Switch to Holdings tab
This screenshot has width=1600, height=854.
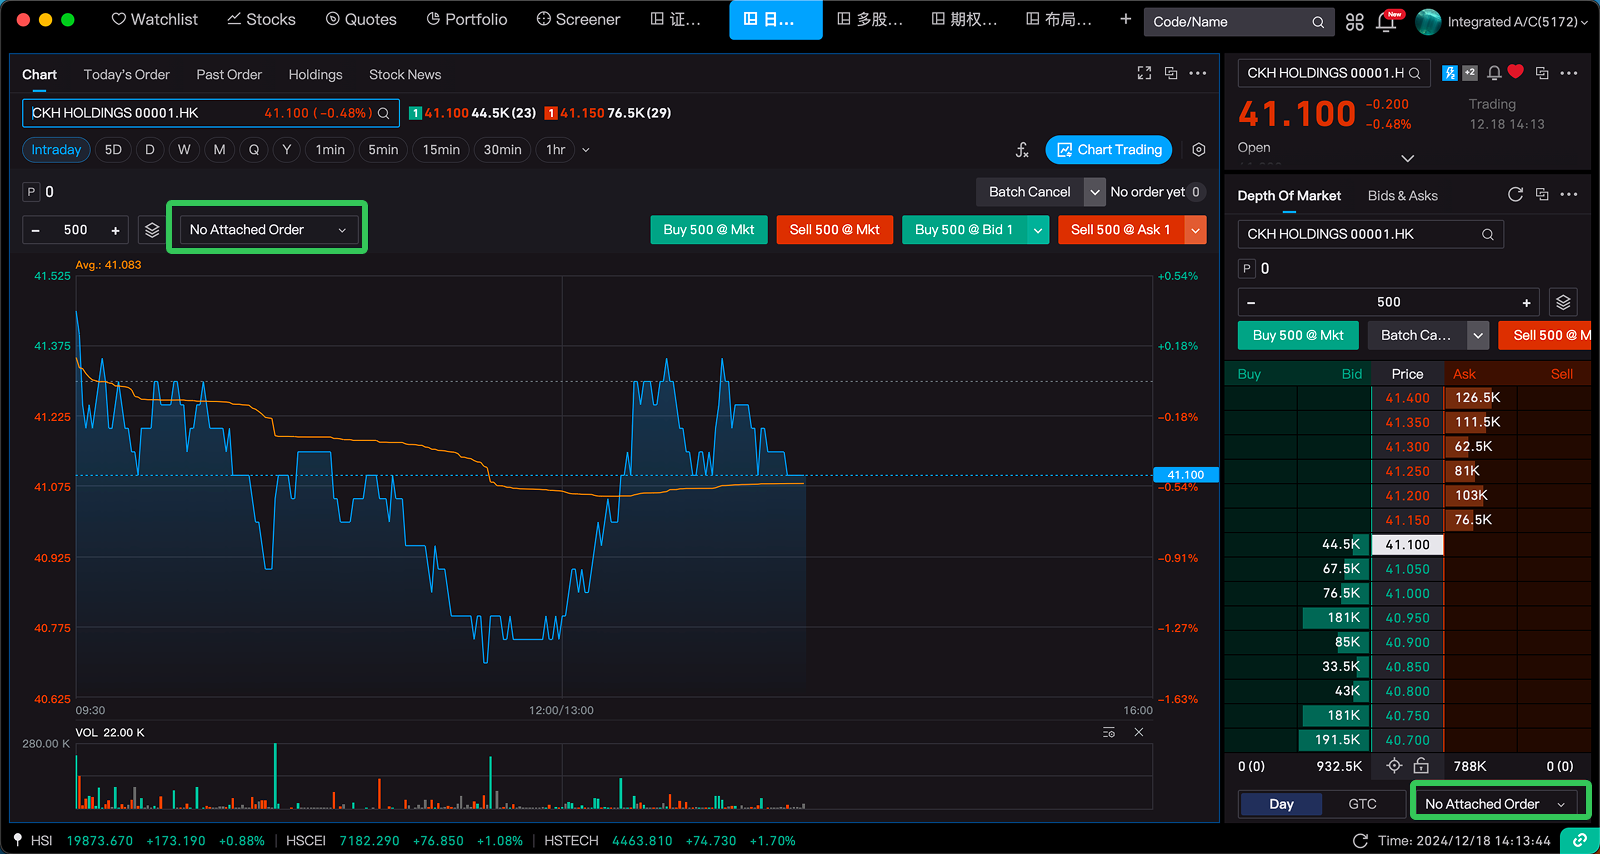tap(315, 75)
